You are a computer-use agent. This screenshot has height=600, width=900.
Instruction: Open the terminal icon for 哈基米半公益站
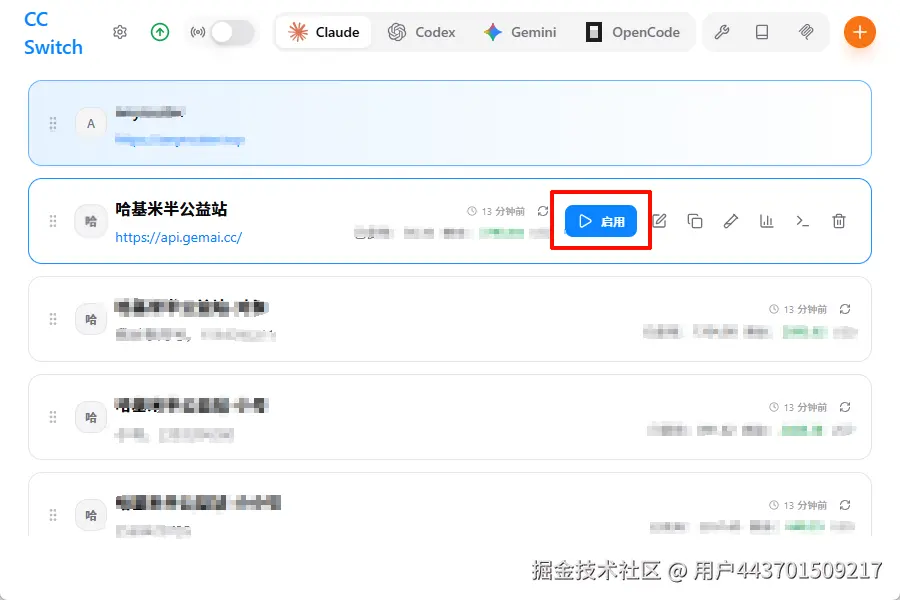[802, 221]
